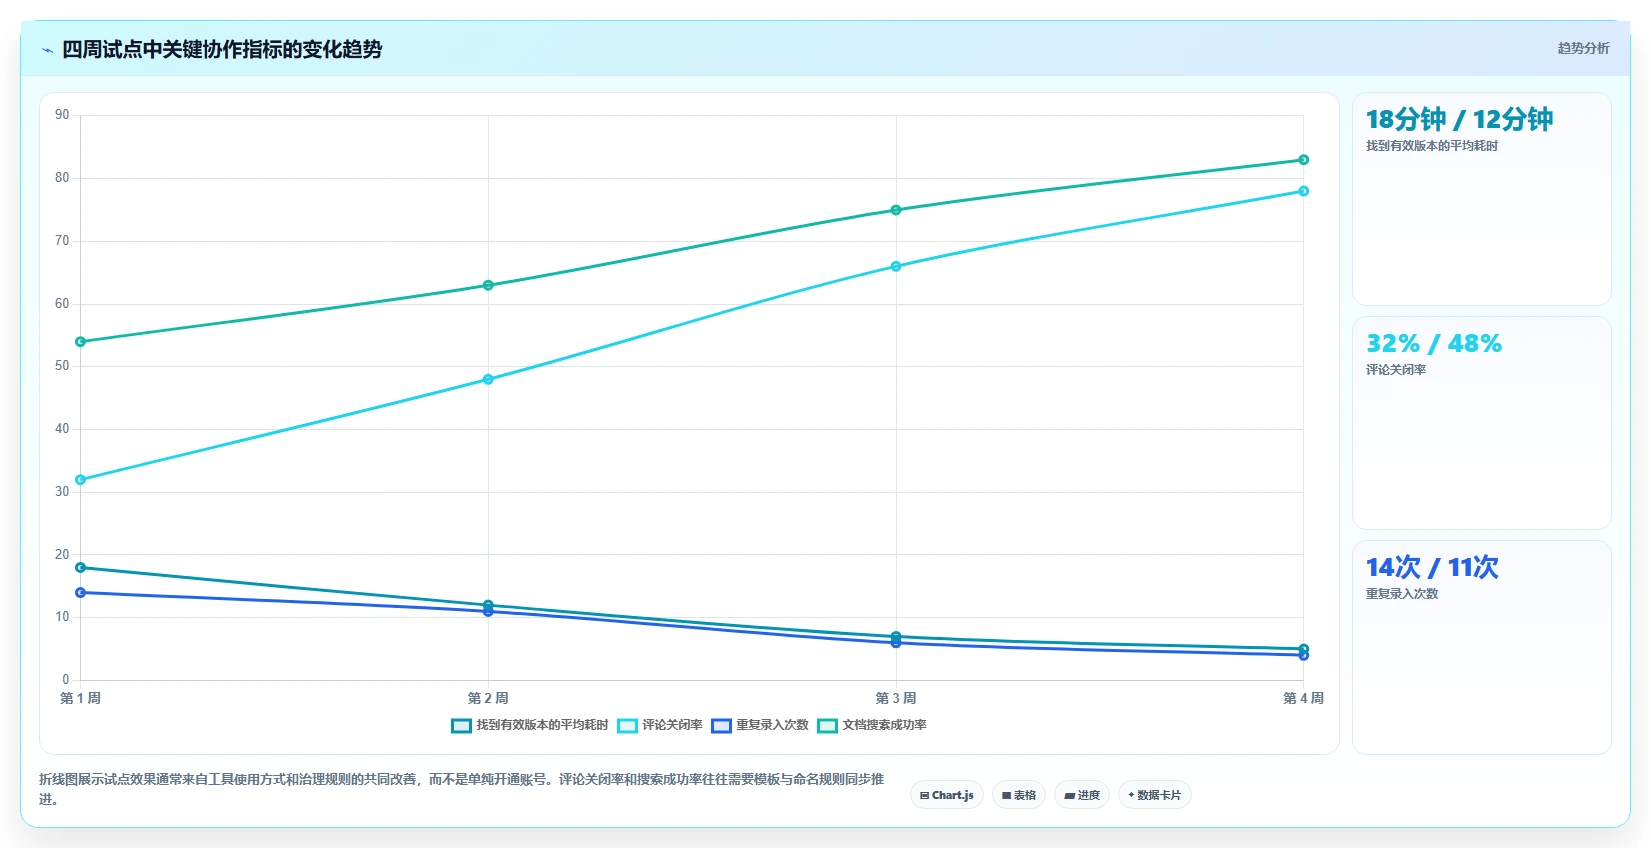
Task: Click the 表格 tag pill
Action: coord(1019,795)
